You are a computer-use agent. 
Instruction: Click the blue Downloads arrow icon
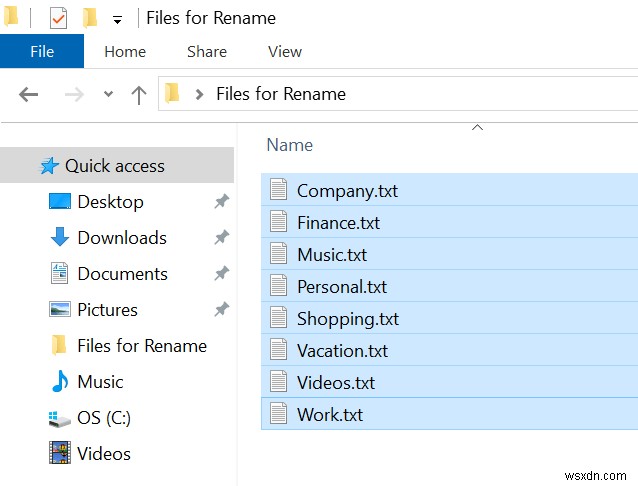60,236
